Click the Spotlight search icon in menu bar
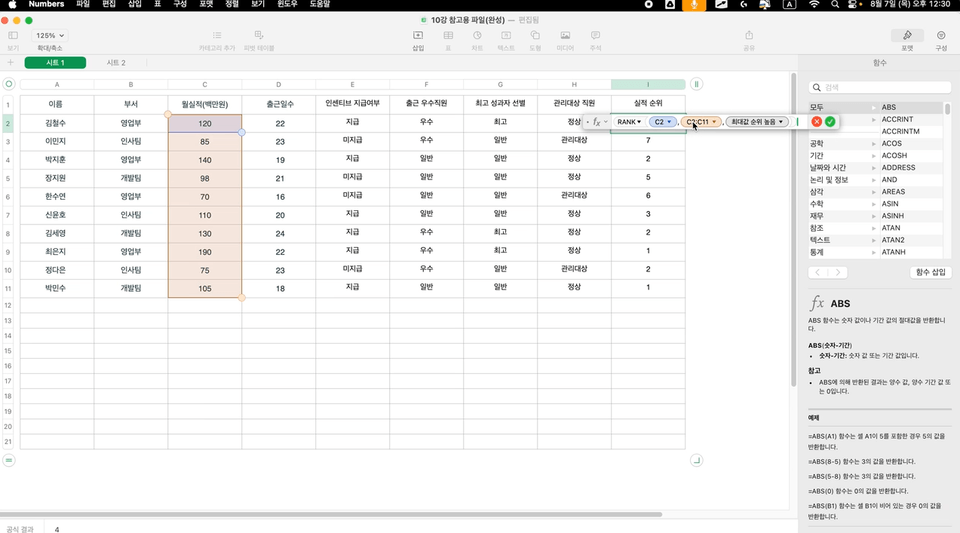 834,4
